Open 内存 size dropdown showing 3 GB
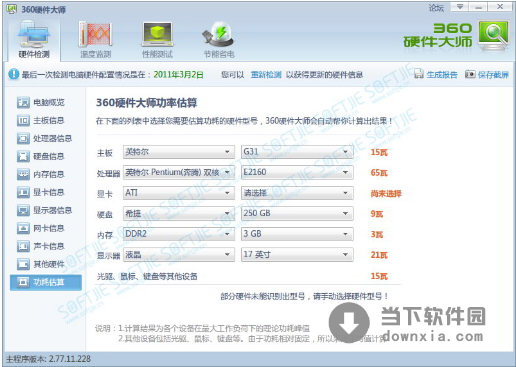Viewport: 516px width, 367px height. pos(297,234)
